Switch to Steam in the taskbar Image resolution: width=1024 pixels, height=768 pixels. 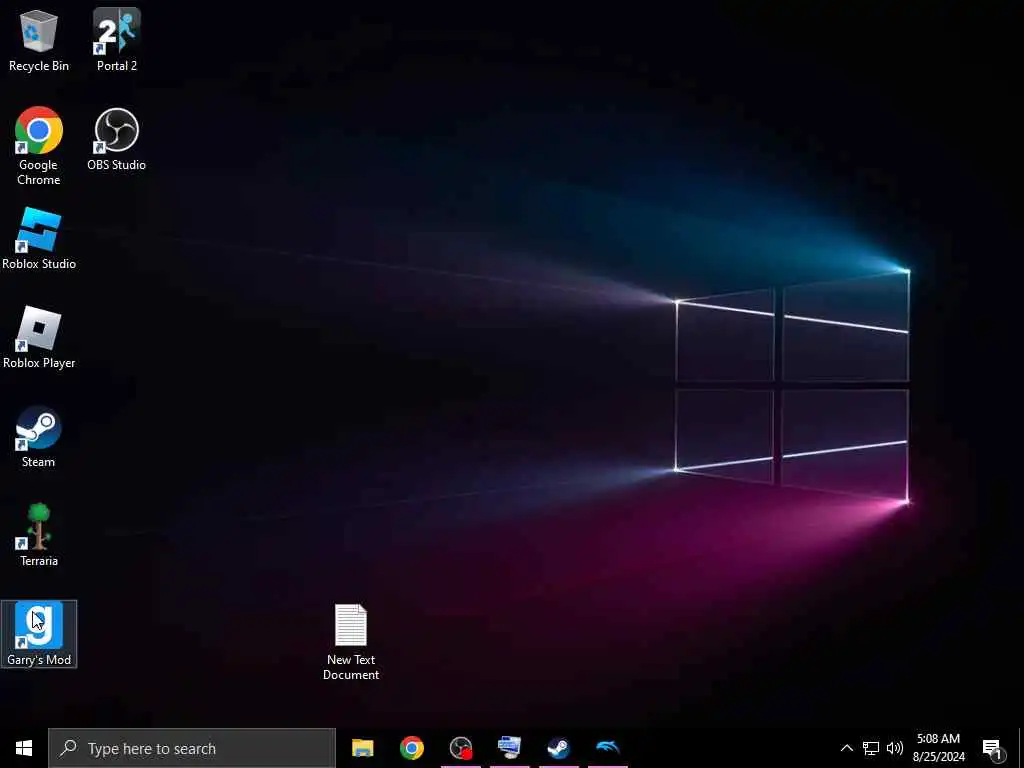[558, 748]
